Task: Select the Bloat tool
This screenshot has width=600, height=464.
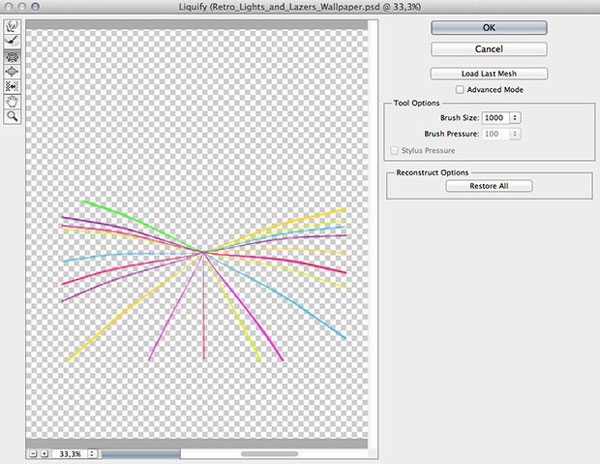Action: pyautogui.click(x=12, y=72)
